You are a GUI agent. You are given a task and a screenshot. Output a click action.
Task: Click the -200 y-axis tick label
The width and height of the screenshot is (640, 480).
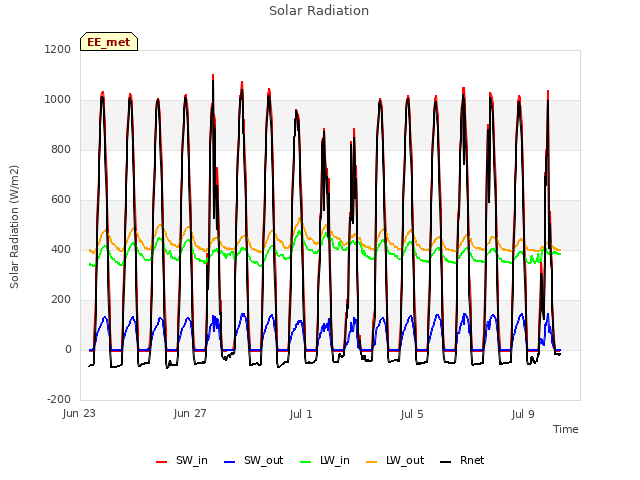point(59,399)
